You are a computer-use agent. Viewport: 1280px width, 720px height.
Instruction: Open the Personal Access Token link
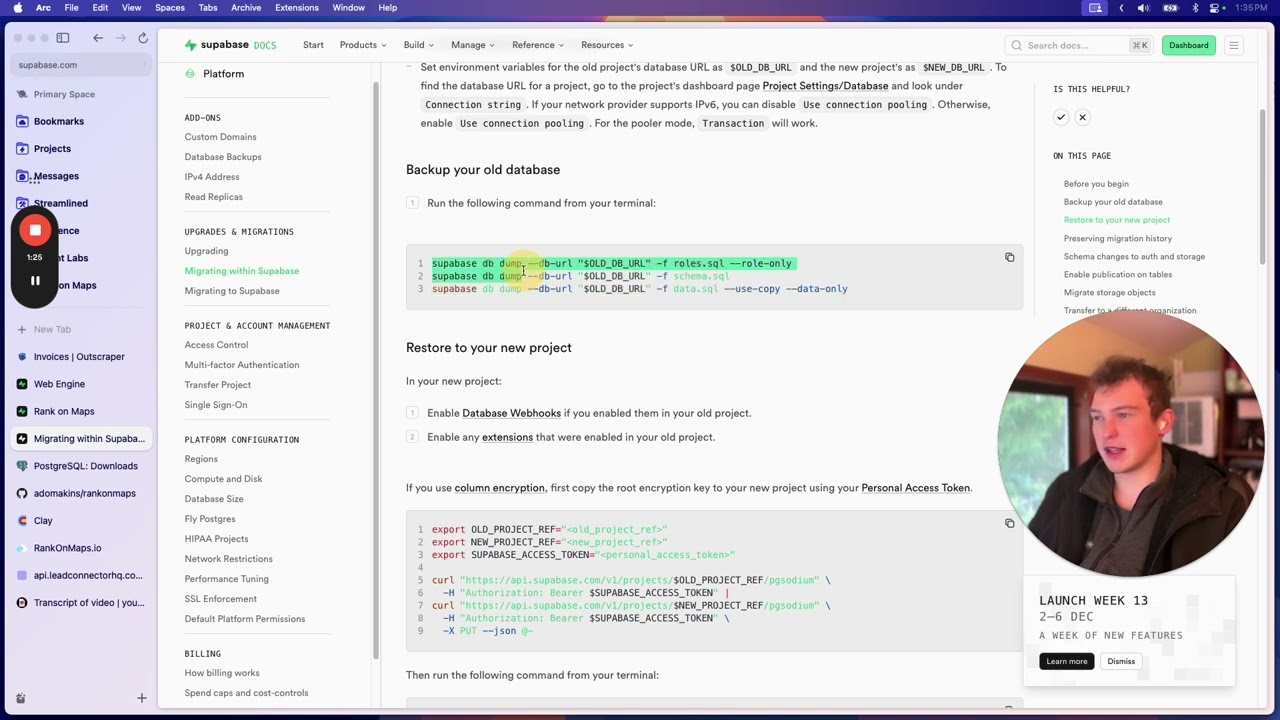click(915, 488)
